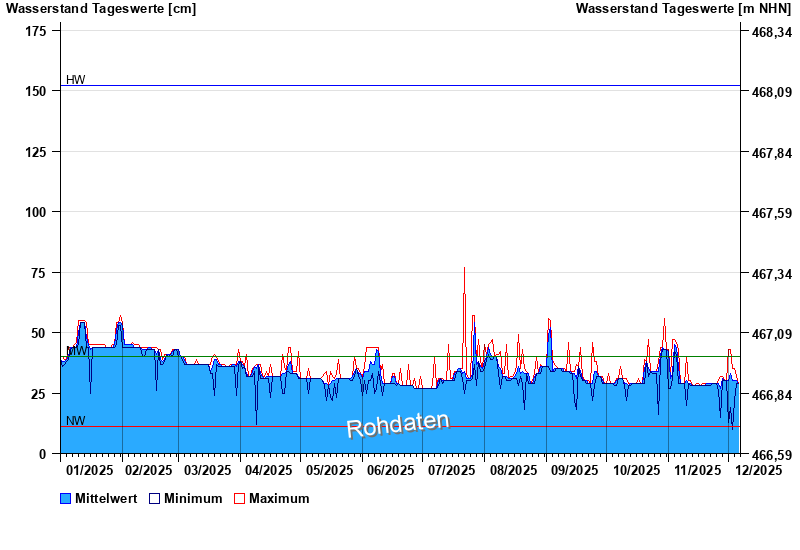Select the 04/2025 x-axis date label
Viewport: 800px width, 550px height.
269,470
